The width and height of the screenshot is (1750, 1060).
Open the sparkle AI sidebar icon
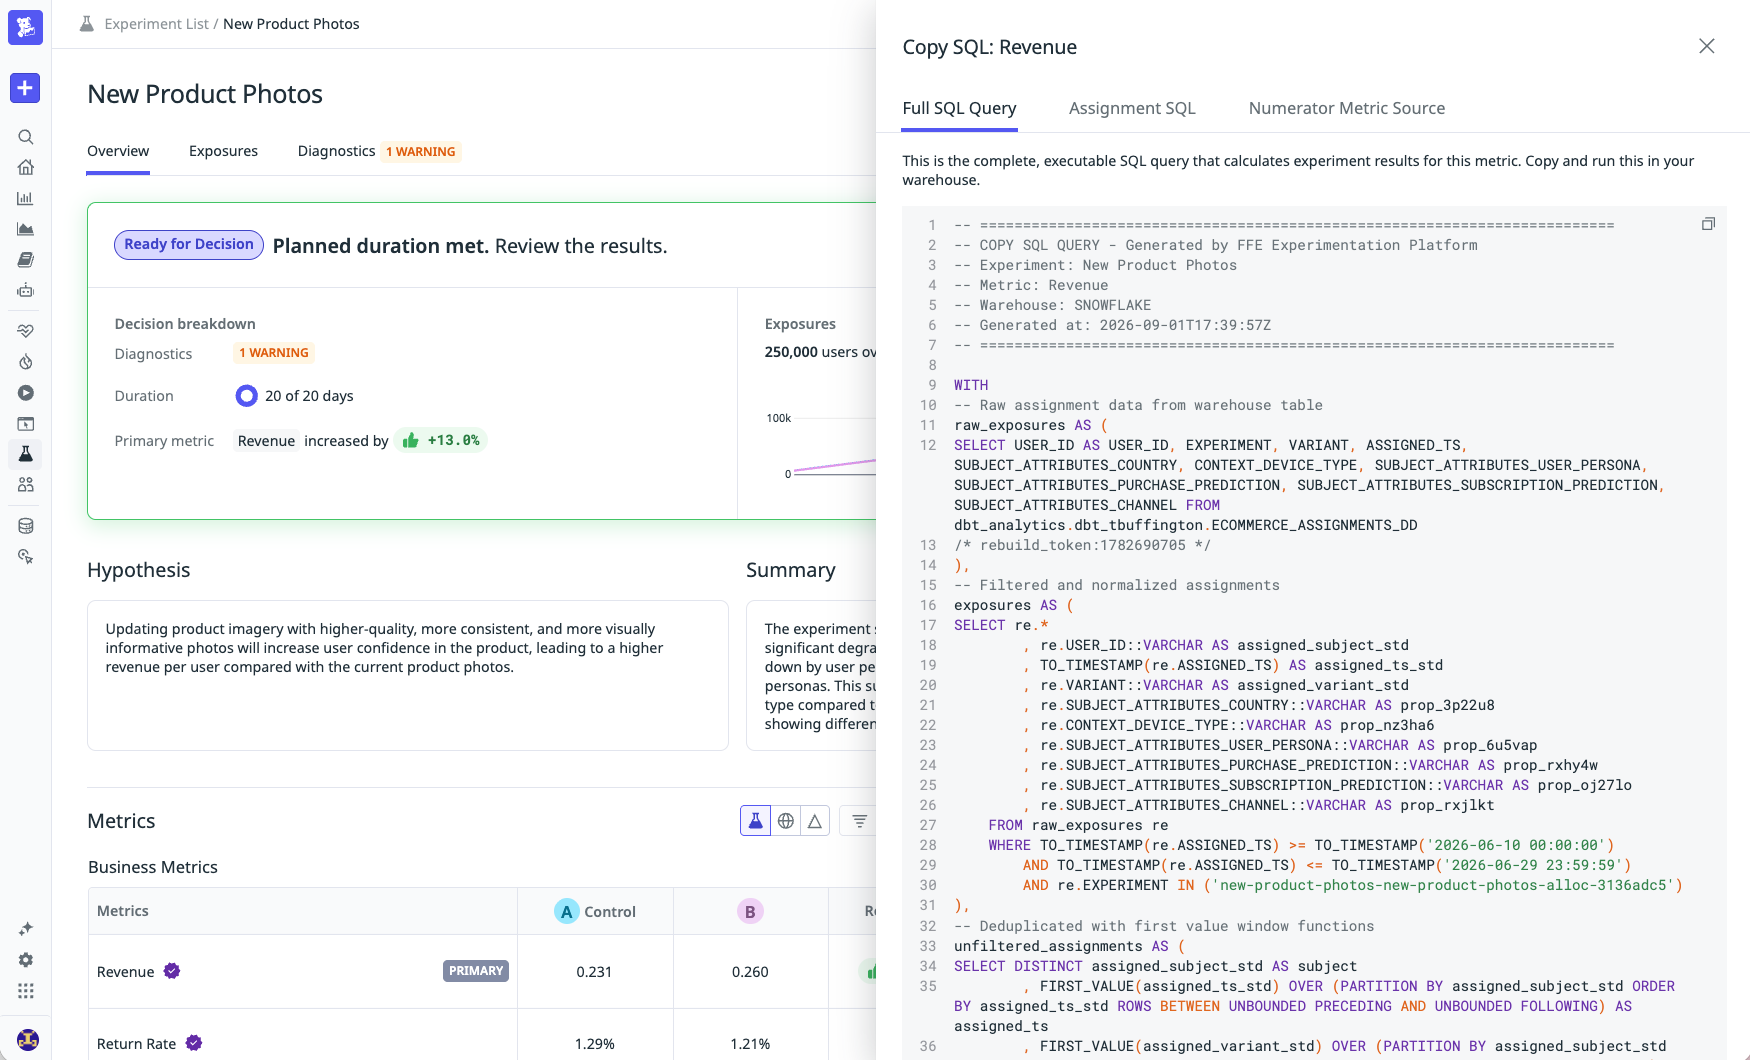point(26,929)
